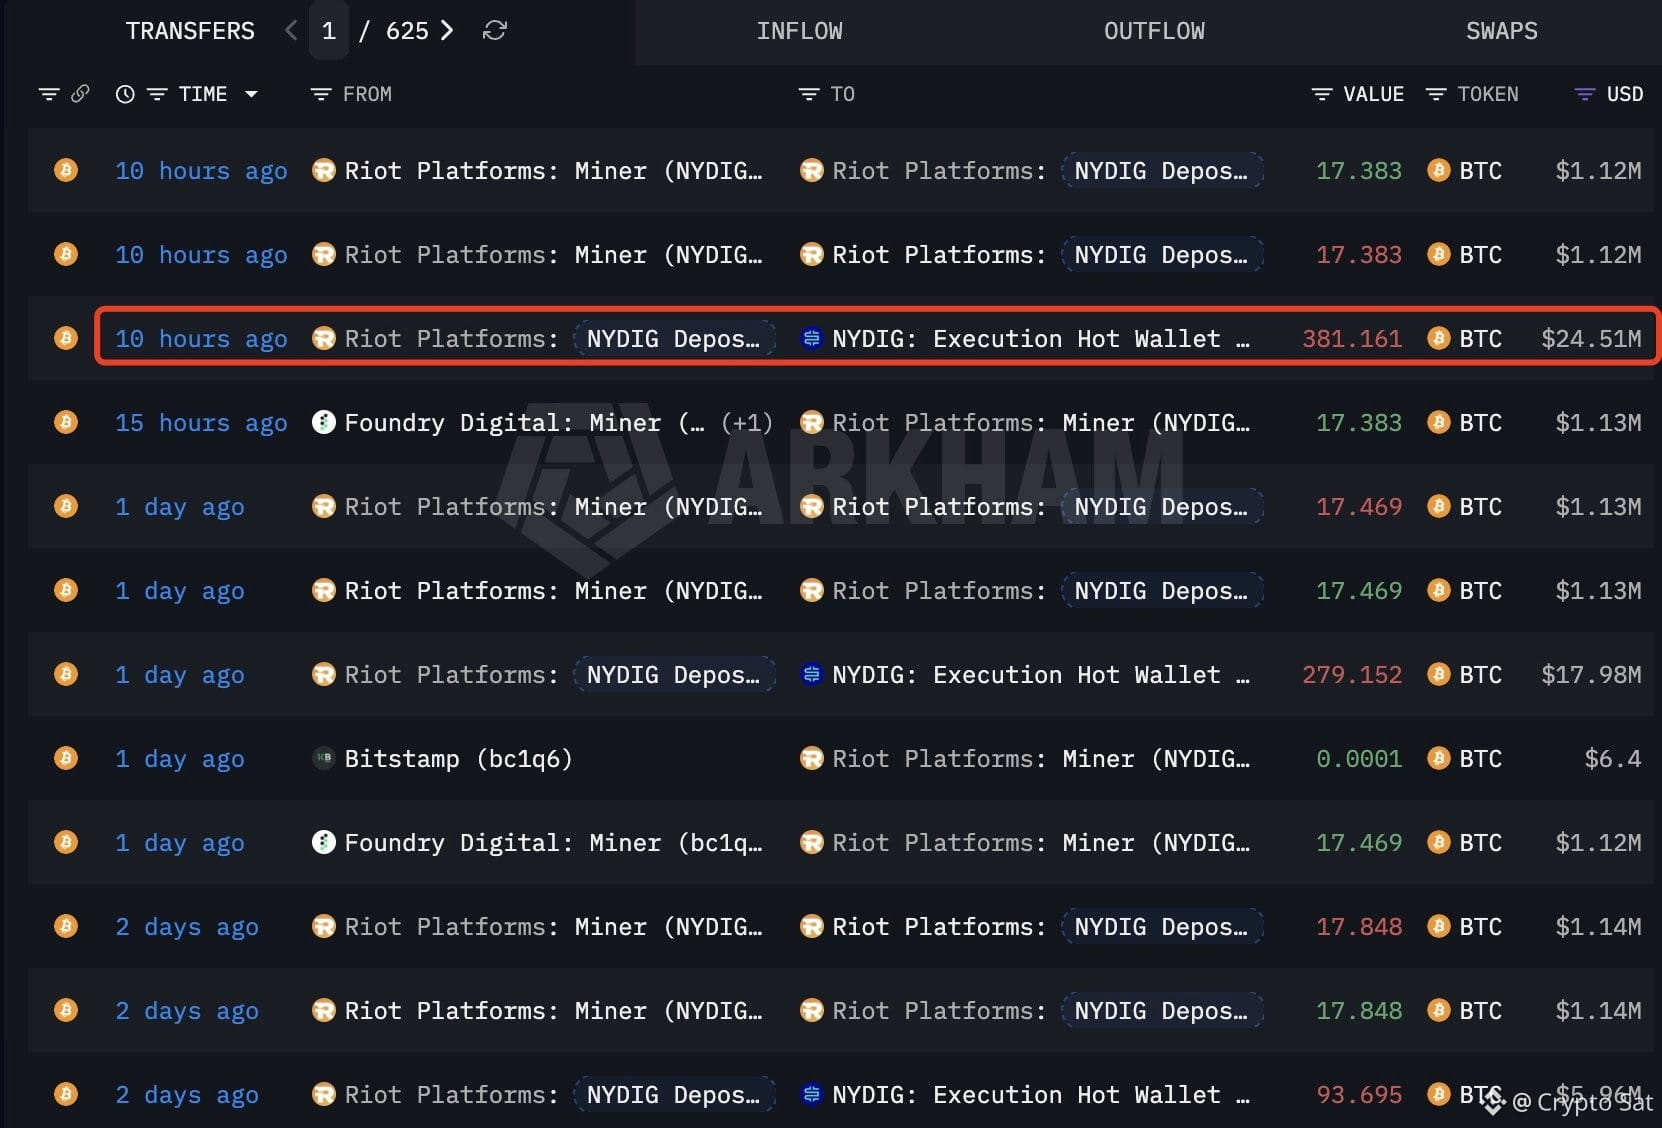Click the $24.51M USD amount
Image resolution: width=1662 pixels, height=1128 pixels.
[1591, 339]
